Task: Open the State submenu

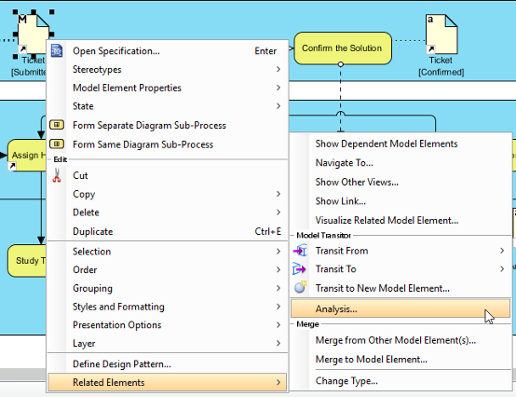Action: [168, 106]
